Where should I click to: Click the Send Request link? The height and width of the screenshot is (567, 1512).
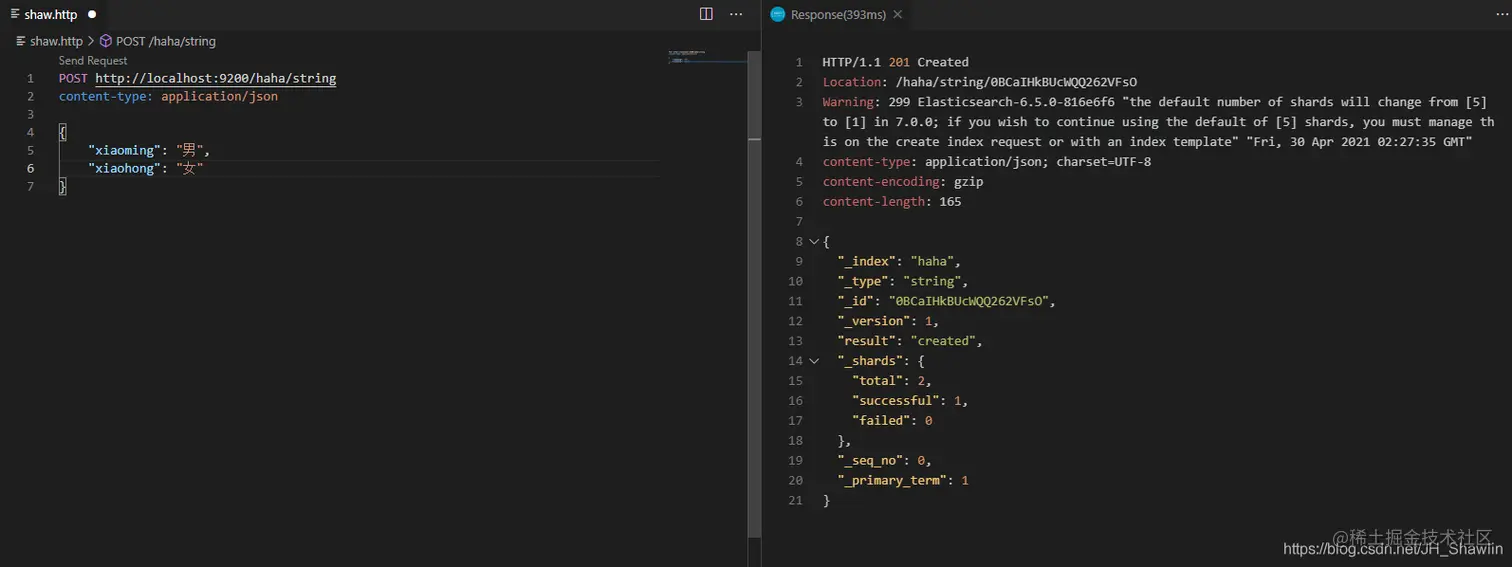pos(93,61)
